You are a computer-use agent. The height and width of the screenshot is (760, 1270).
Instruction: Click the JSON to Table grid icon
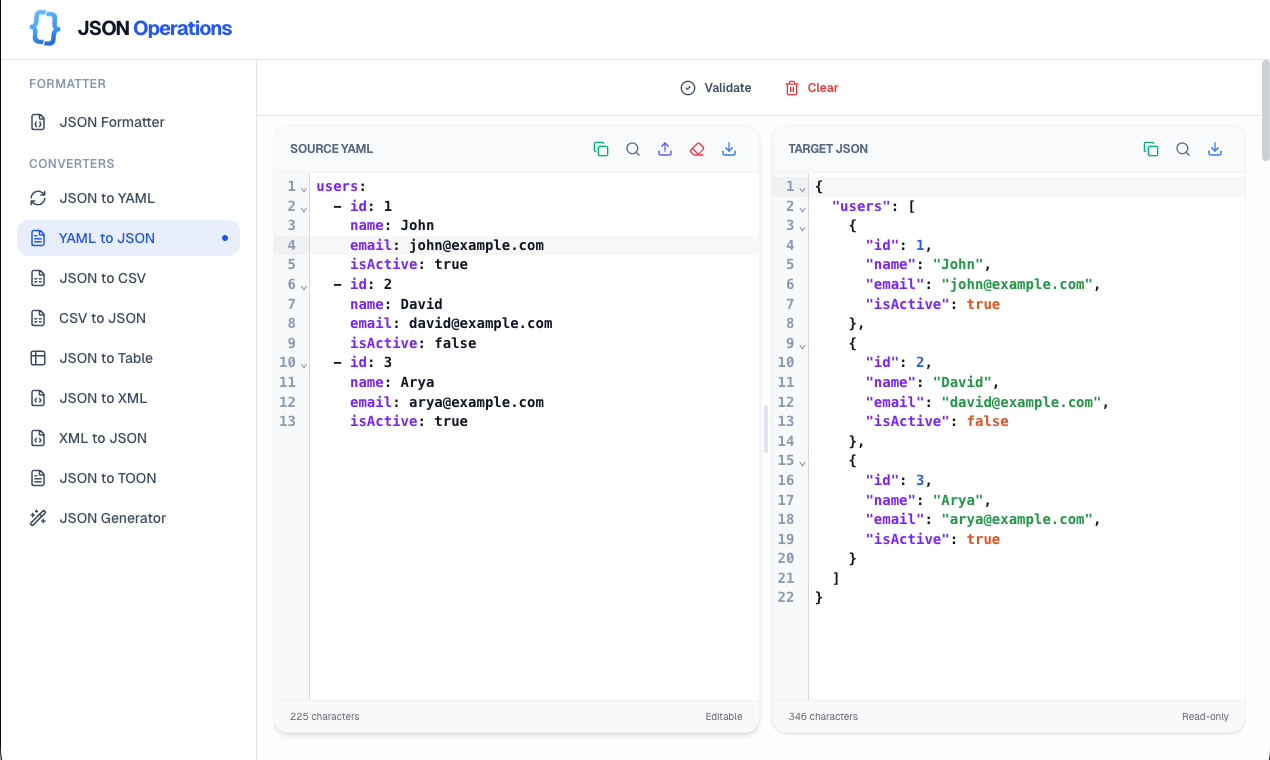(x=38, y=357)
